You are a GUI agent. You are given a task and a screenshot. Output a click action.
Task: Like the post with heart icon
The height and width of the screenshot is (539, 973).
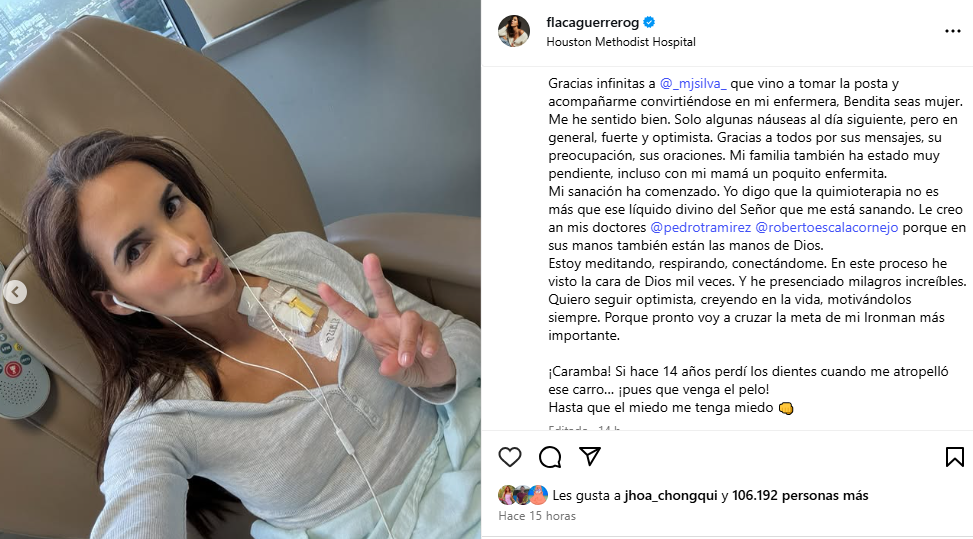coord(509,457)
